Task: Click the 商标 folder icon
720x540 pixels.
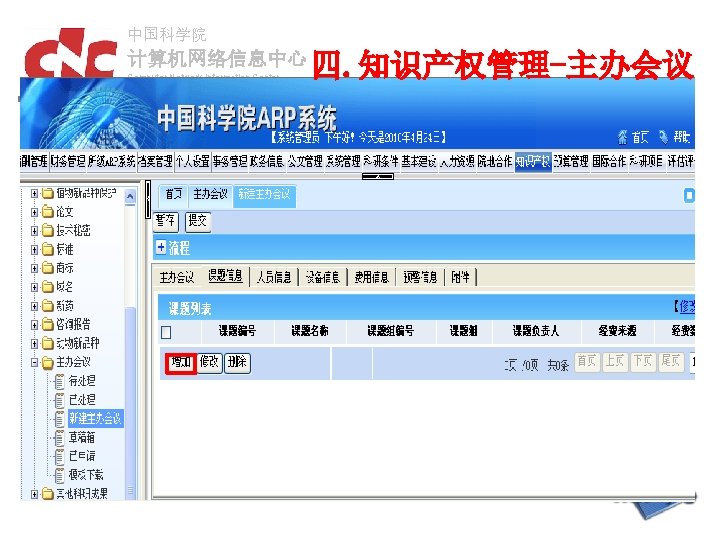Action: [48, 268]
